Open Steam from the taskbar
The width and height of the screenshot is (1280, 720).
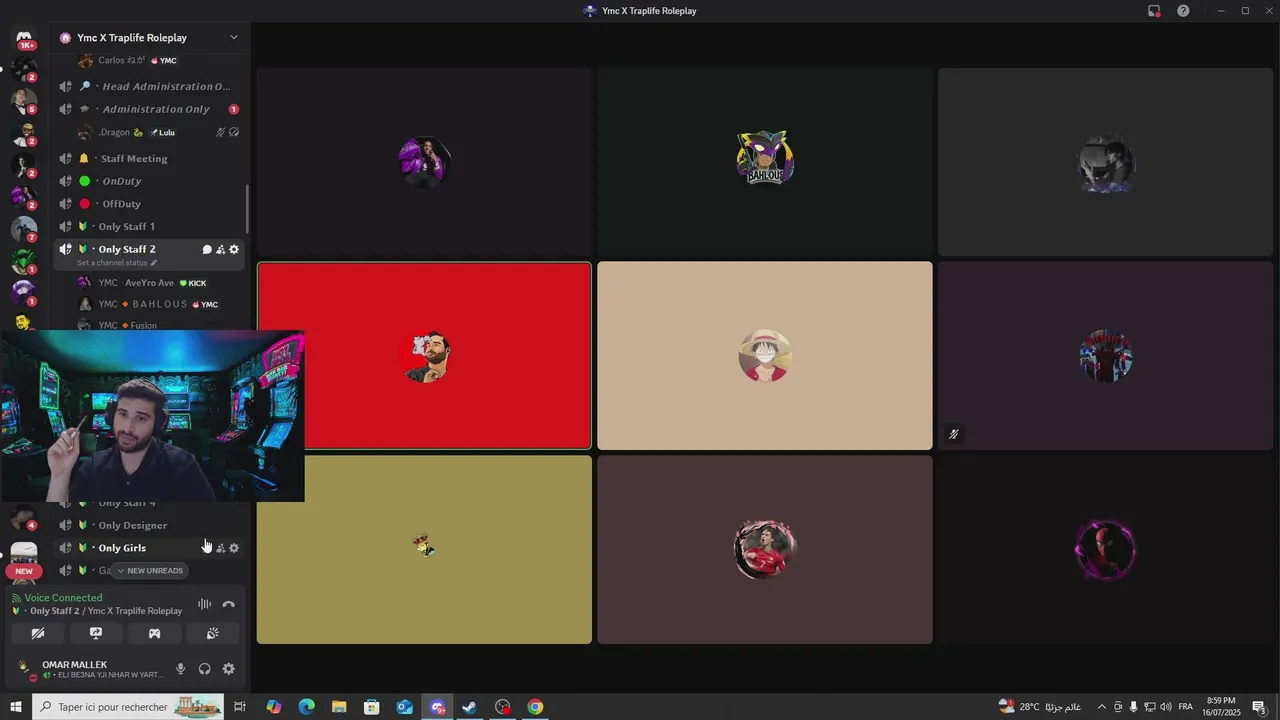pos(469,707)
